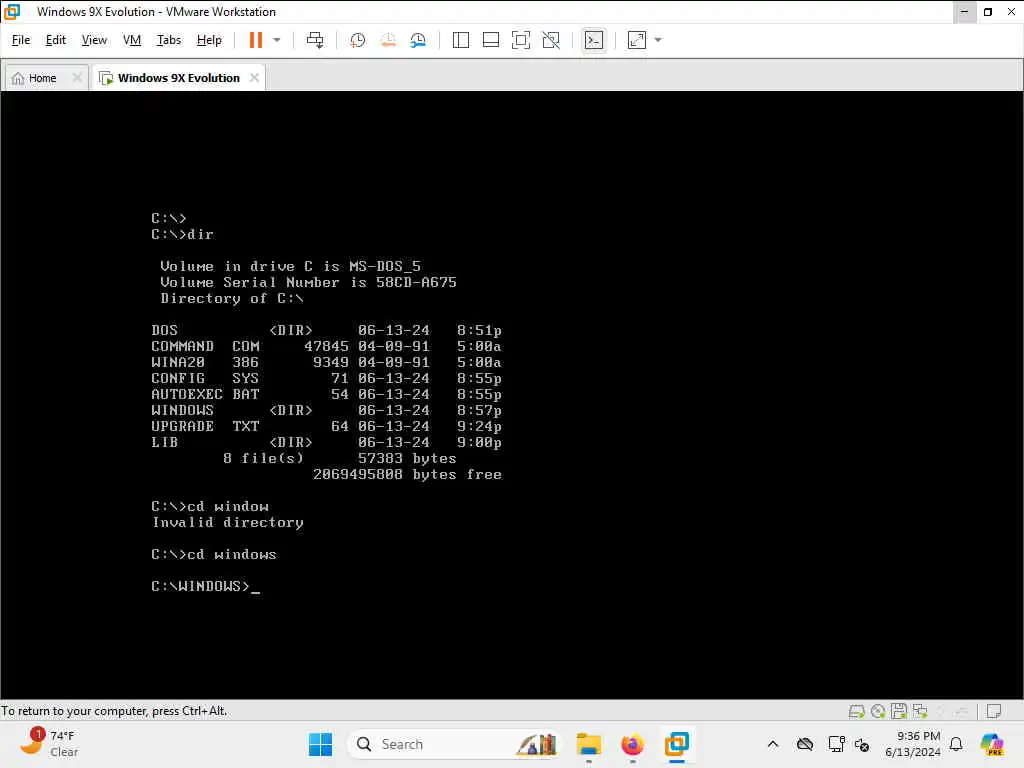Close the Home tab

coord(77,78)
